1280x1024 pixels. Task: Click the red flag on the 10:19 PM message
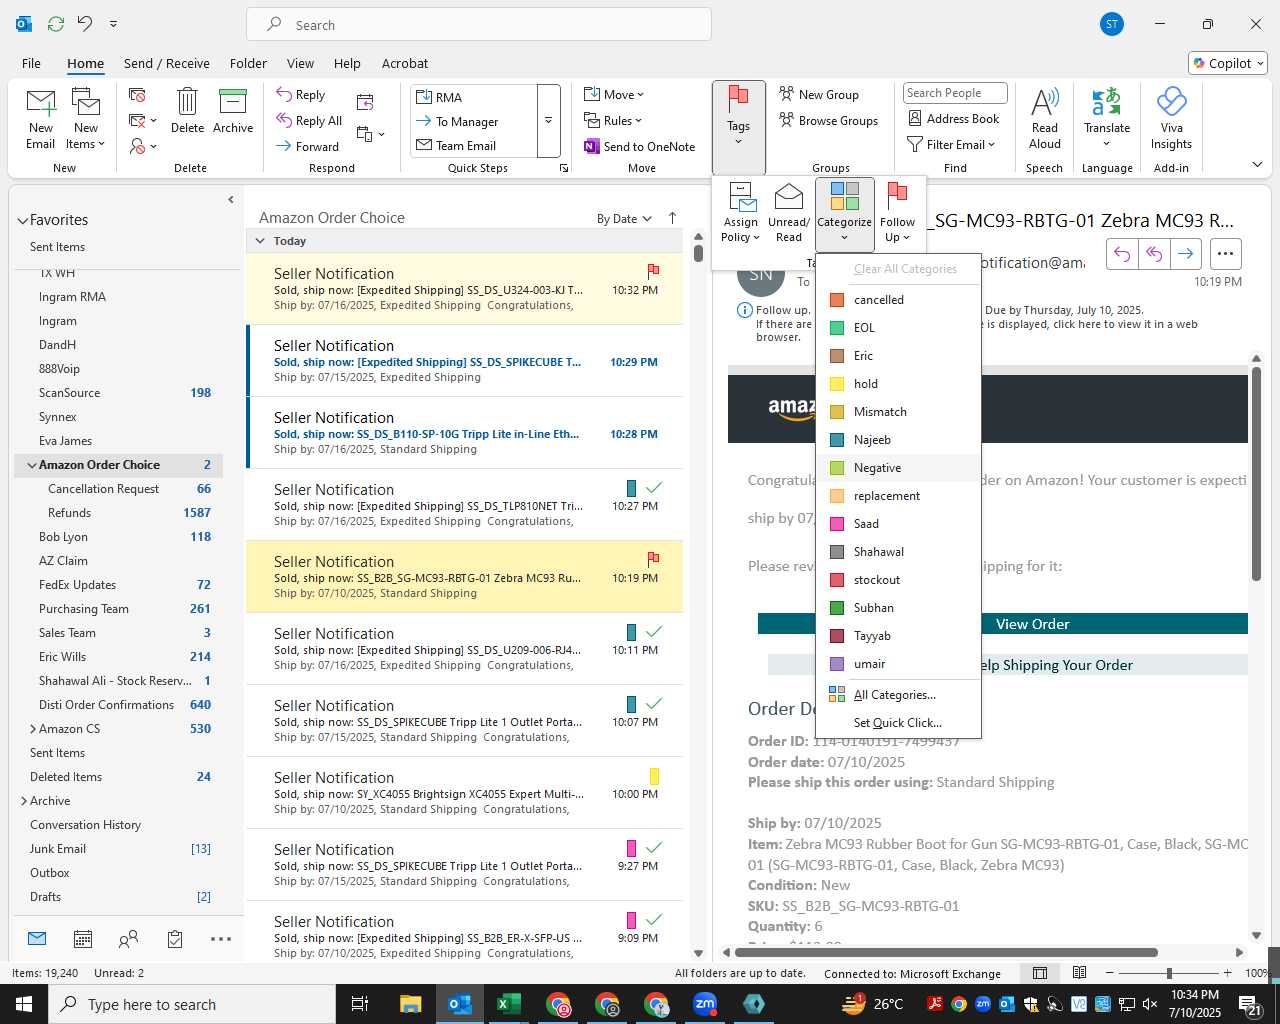tap(653, 558)
